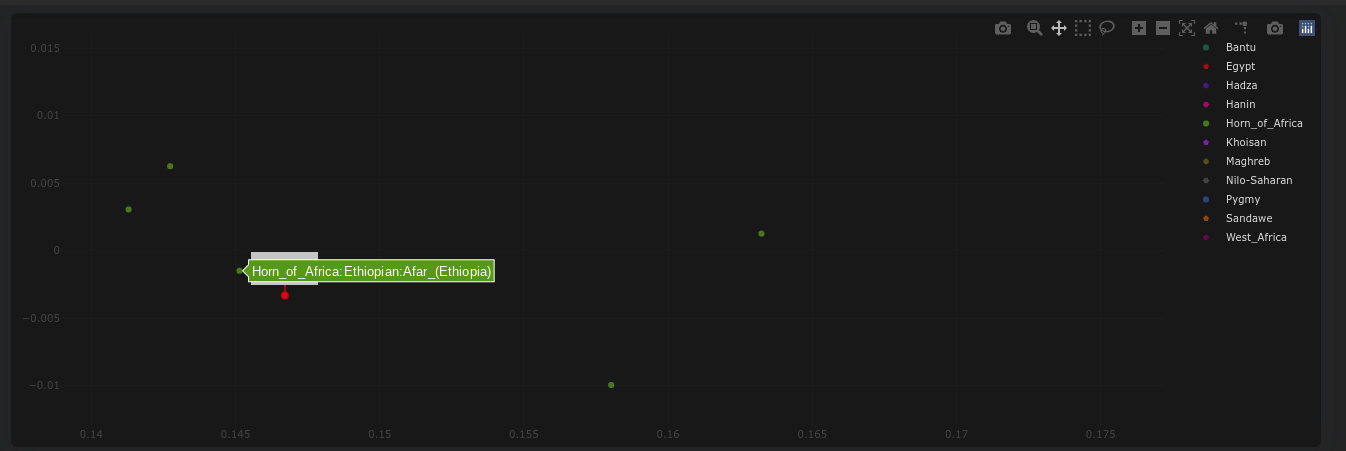Click the 0.16 x-axis tick label

click(x=668, y=434)
